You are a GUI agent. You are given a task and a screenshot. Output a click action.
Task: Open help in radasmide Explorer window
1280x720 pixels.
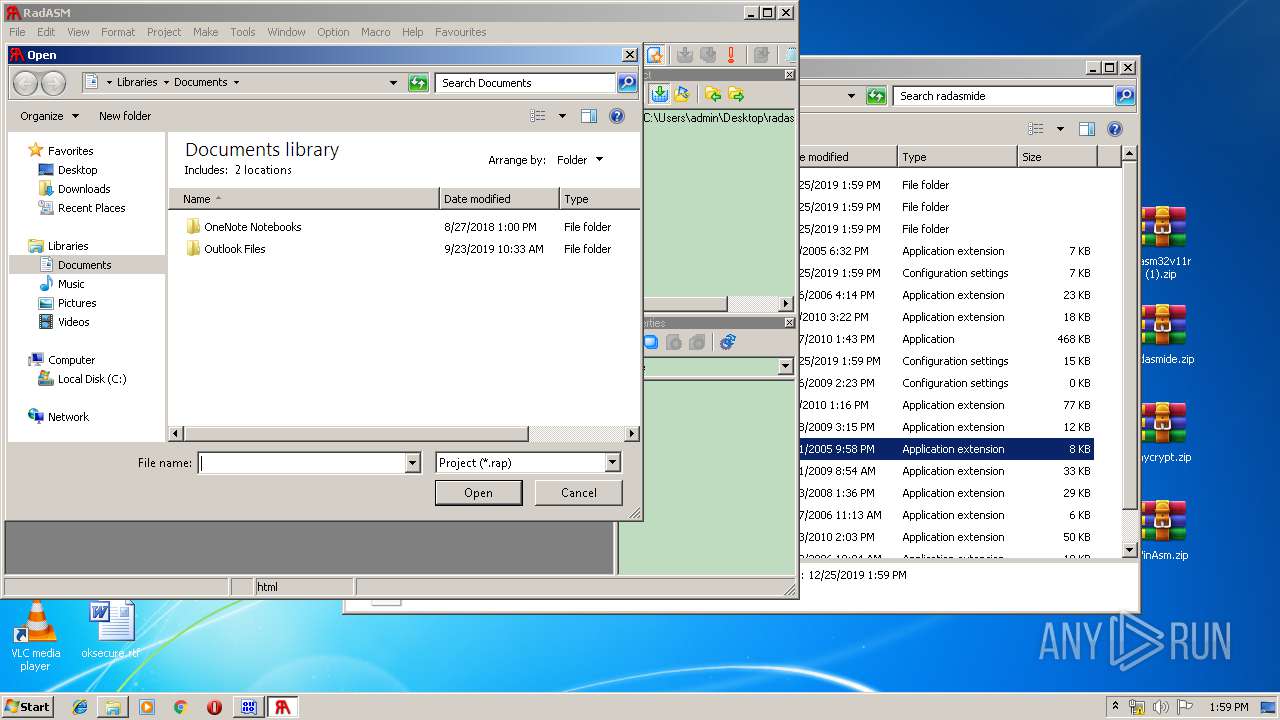pyautogui.click(x=1115, y=129)
